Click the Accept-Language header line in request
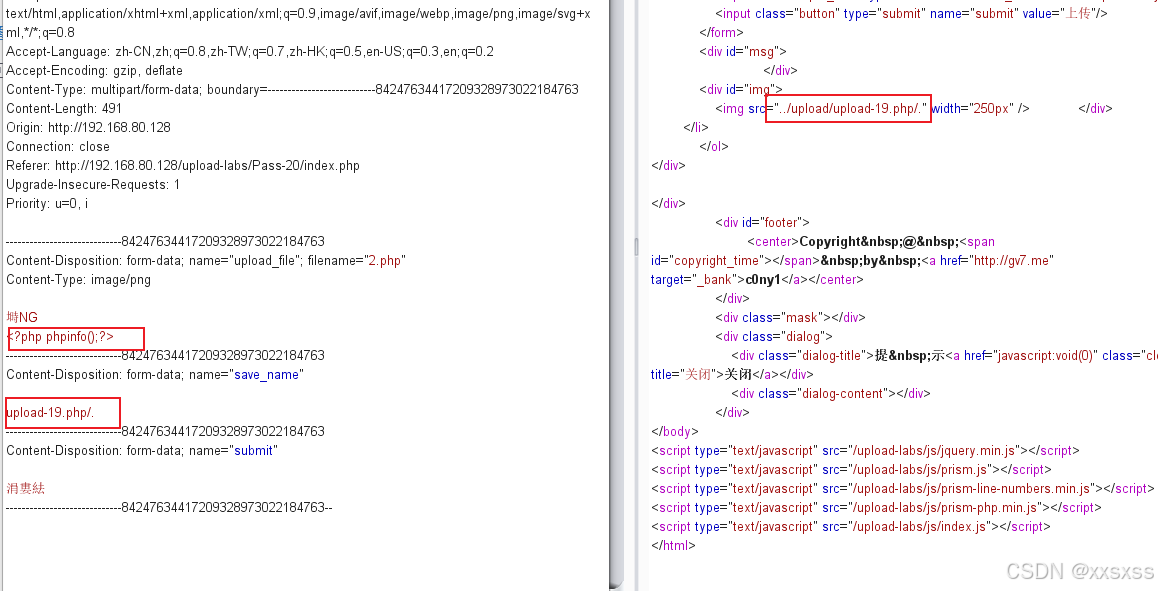This screenshot has width=1158, height=591. click(250, 52)
